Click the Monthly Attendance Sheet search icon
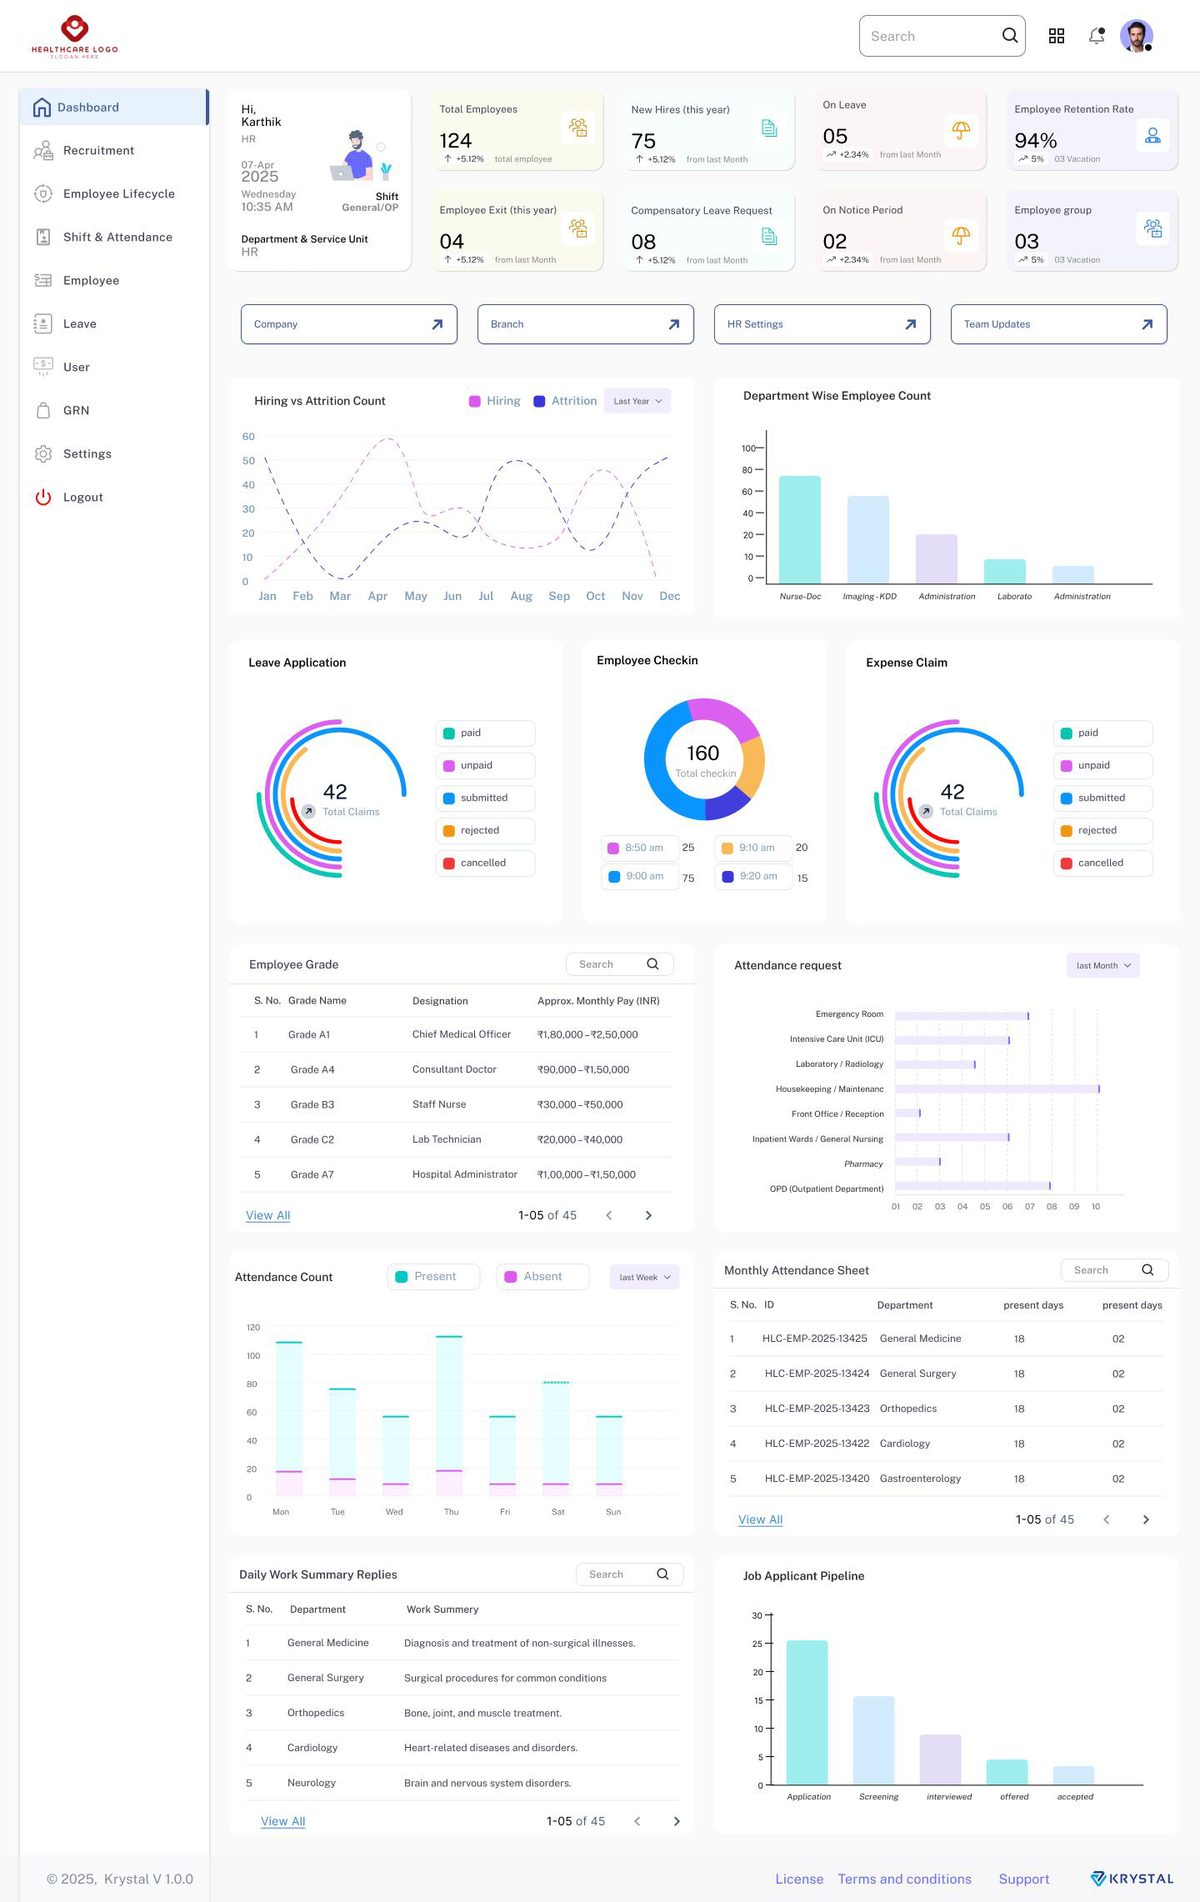 pyautogui.click(x=1148, y=1270)
